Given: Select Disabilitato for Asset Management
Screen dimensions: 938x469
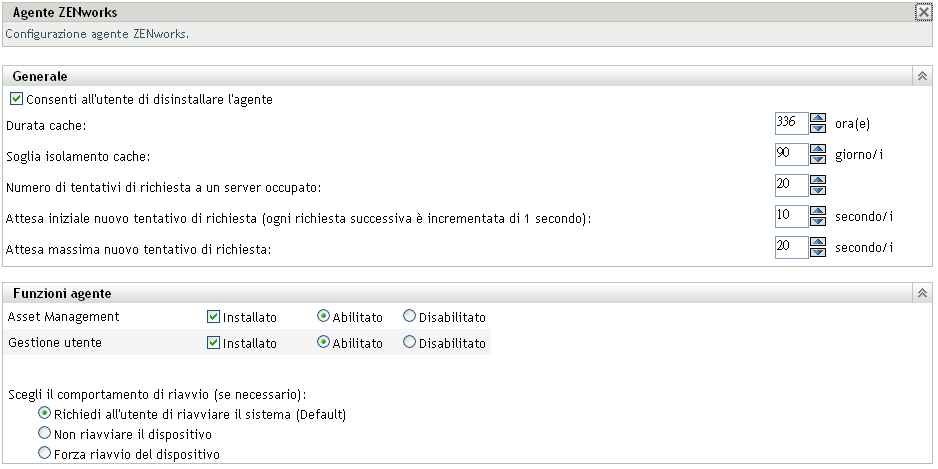Looking at the screenshot, I should click(x=409, y=317).
